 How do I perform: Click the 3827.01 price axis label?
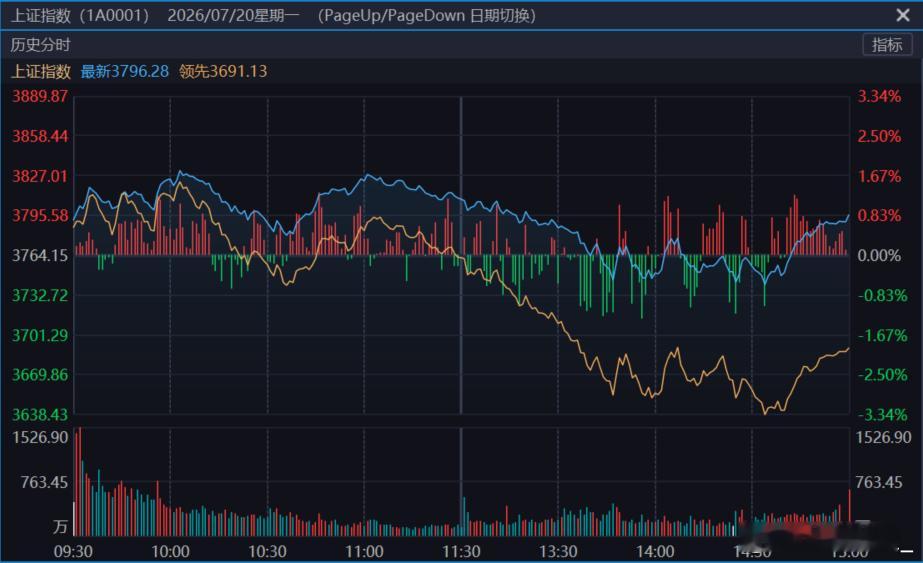click(40, 176)
